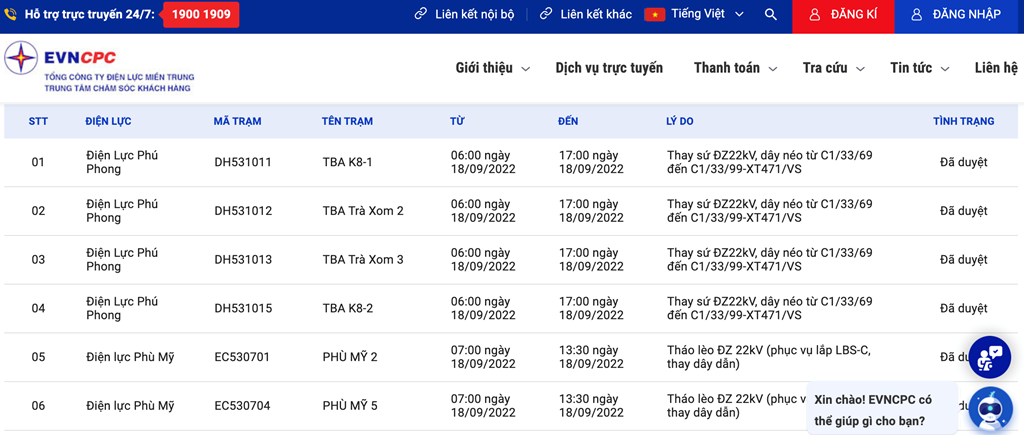Click the EVNCPC logo
The width and height of the screenshot is (1024, 435).
point(99,67)
